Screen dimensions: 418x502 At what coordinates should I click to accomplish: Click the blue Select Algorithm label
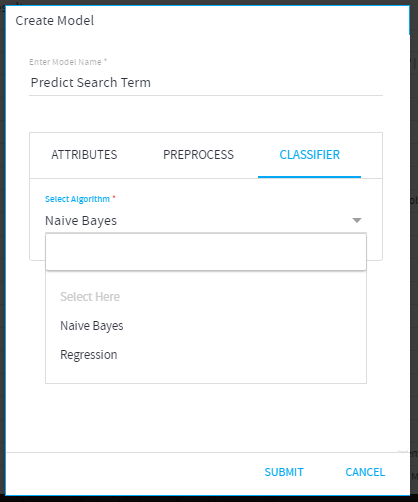click(x=77, y=199)
